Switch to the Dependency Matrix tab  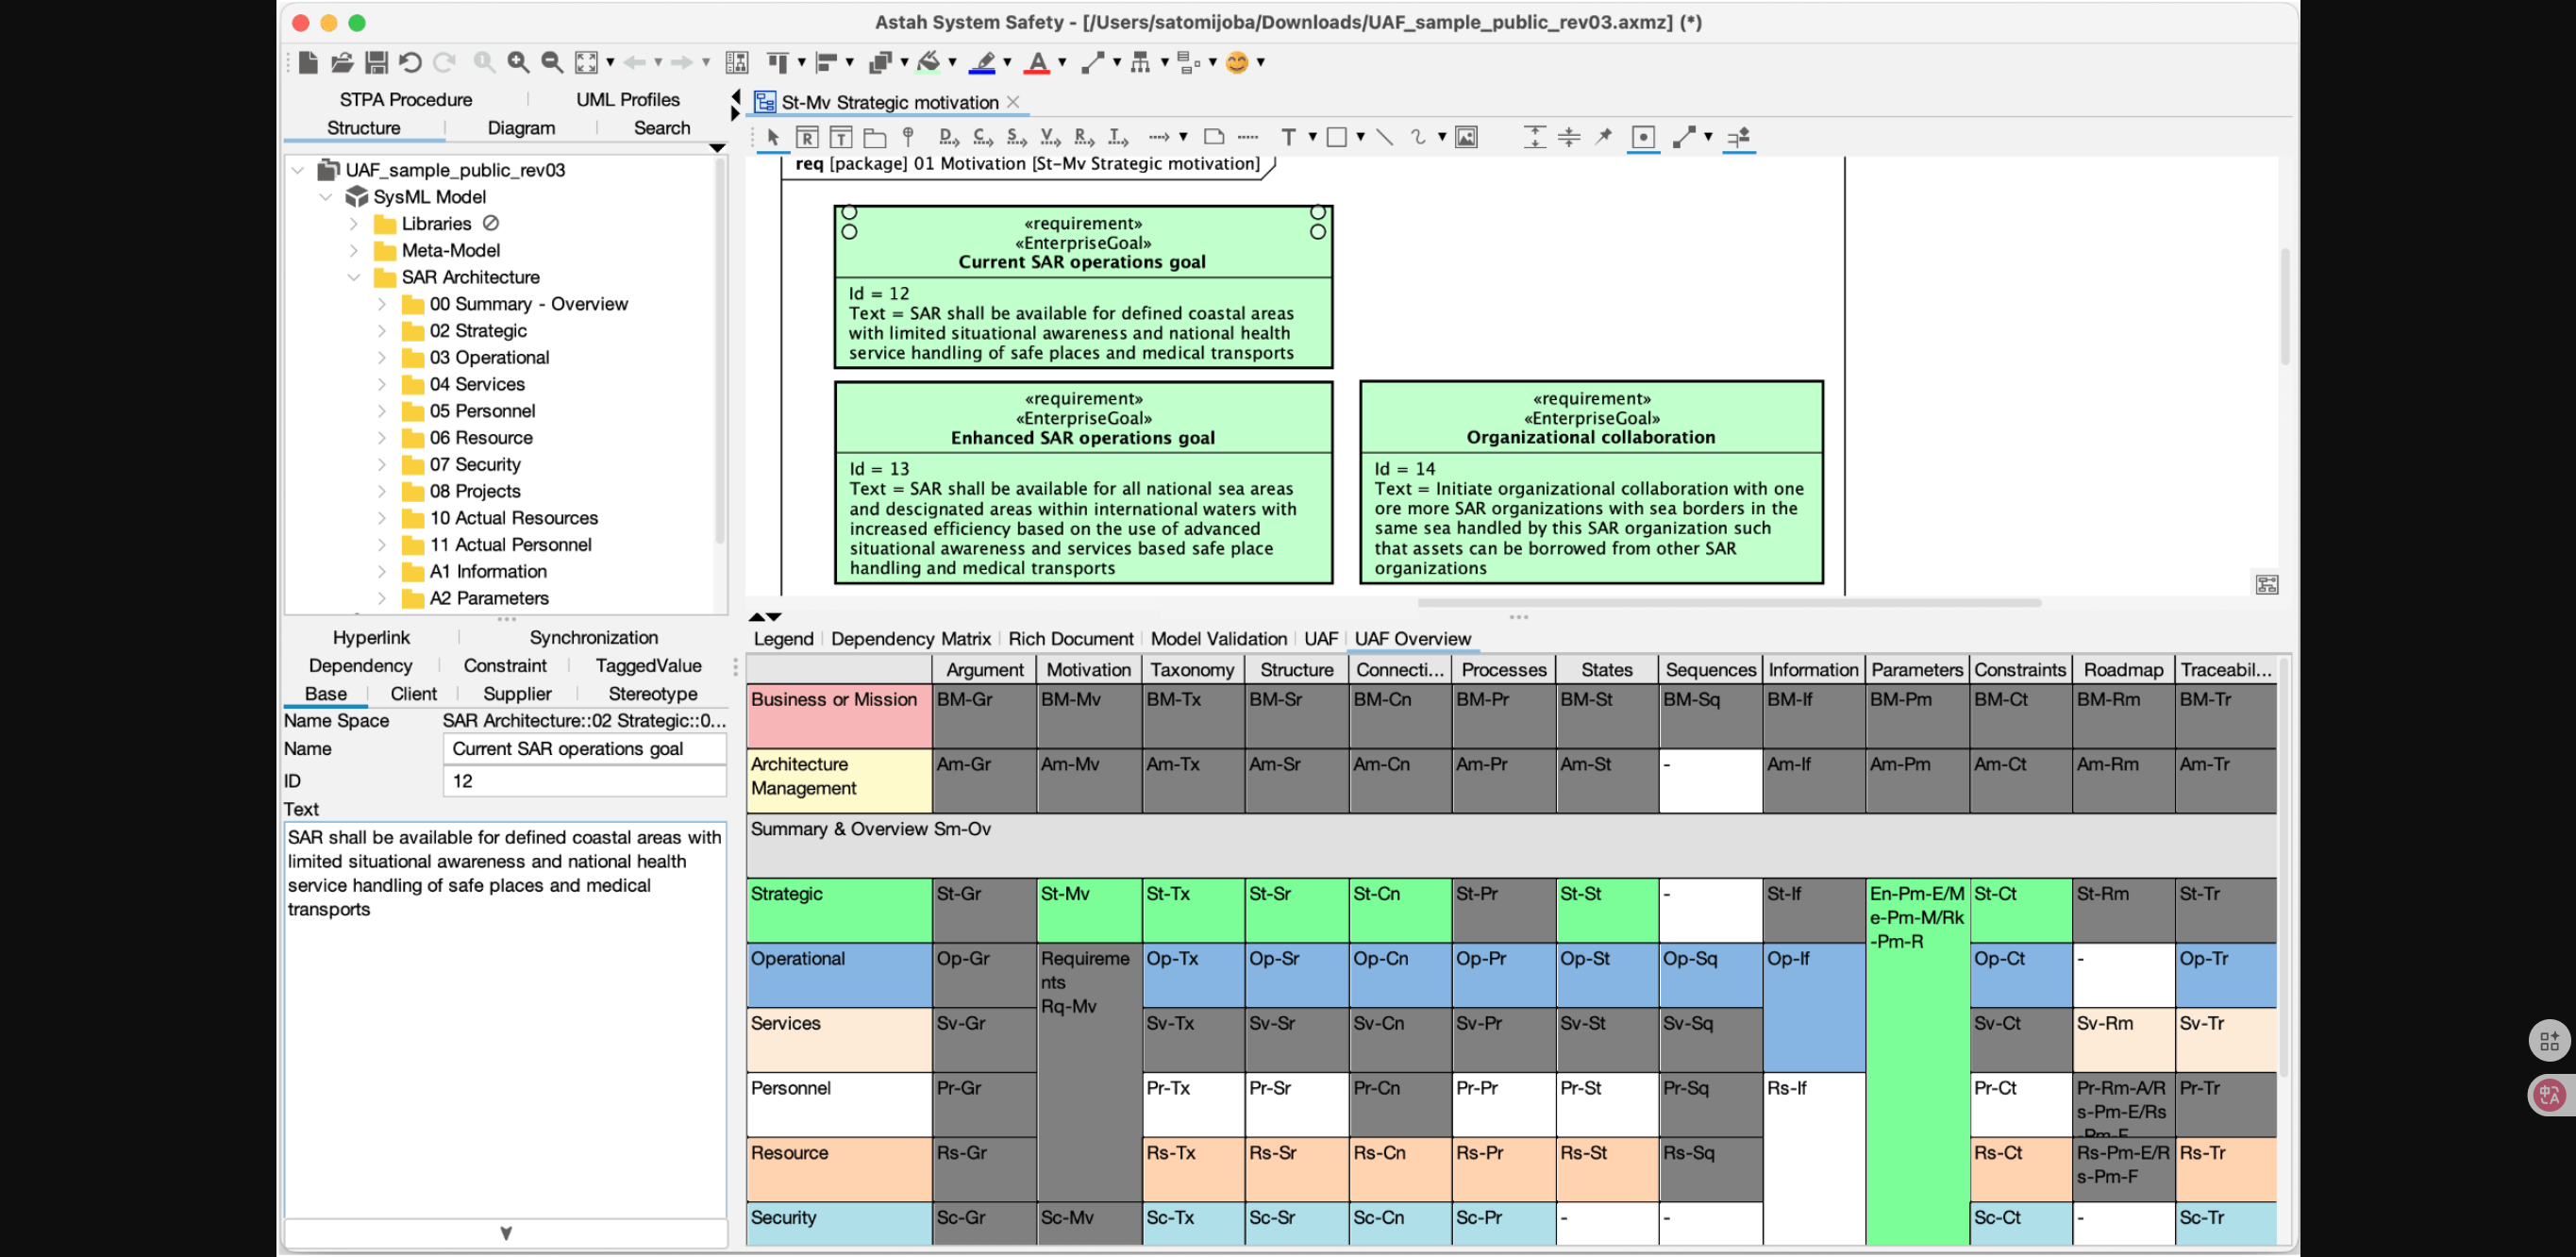point(910,639)
